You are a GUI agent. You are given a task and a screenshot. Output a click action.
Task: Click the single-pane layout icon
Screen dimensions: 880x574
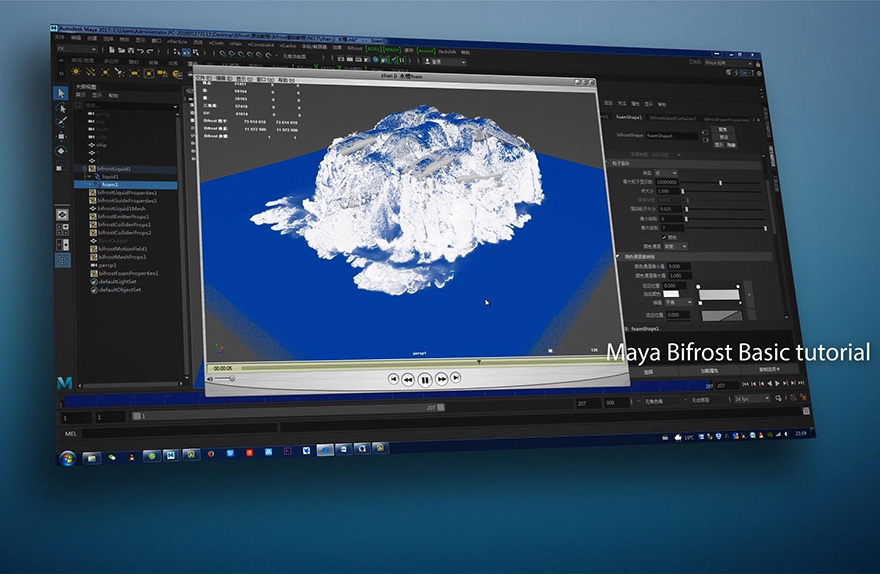point(62,214)
